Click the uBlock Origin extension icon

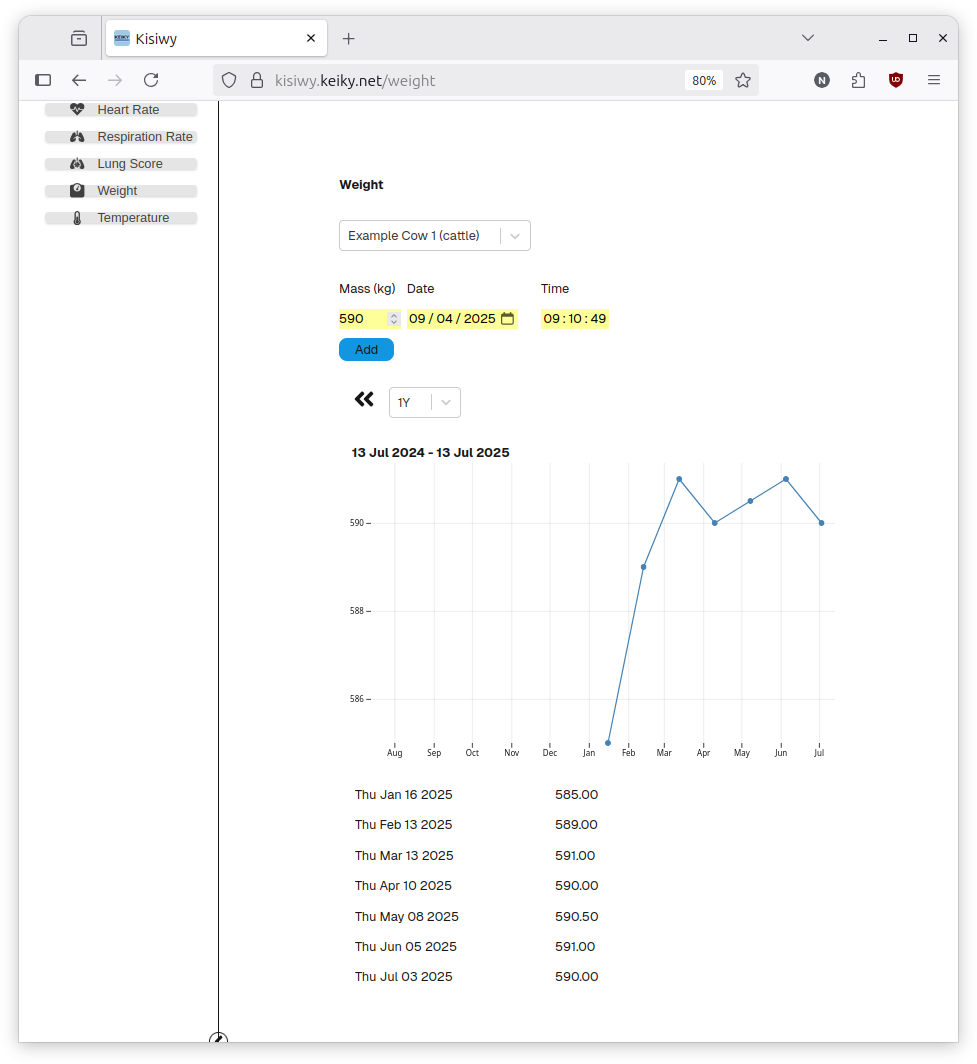coord(895,80)
